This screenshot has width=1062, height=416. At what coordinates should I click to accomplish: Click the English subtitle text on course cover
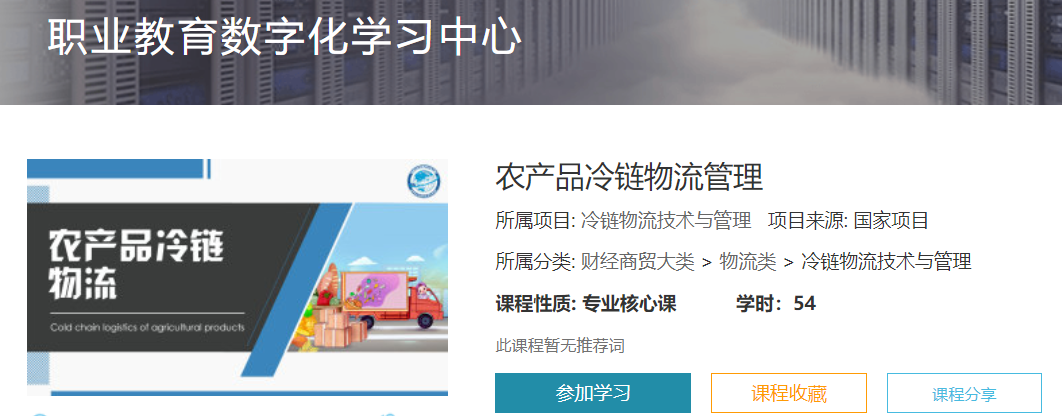click(146, 329)
